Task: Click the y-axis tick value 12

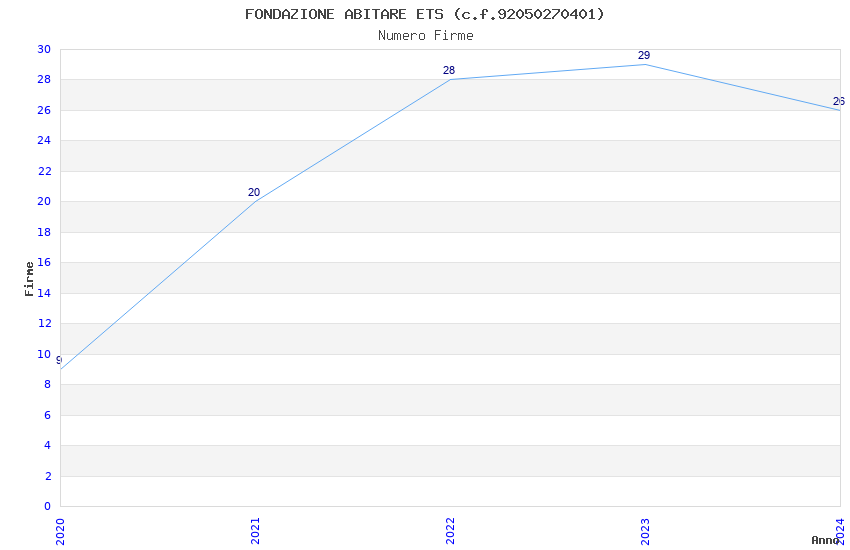Action: click(x=44, y=323)
